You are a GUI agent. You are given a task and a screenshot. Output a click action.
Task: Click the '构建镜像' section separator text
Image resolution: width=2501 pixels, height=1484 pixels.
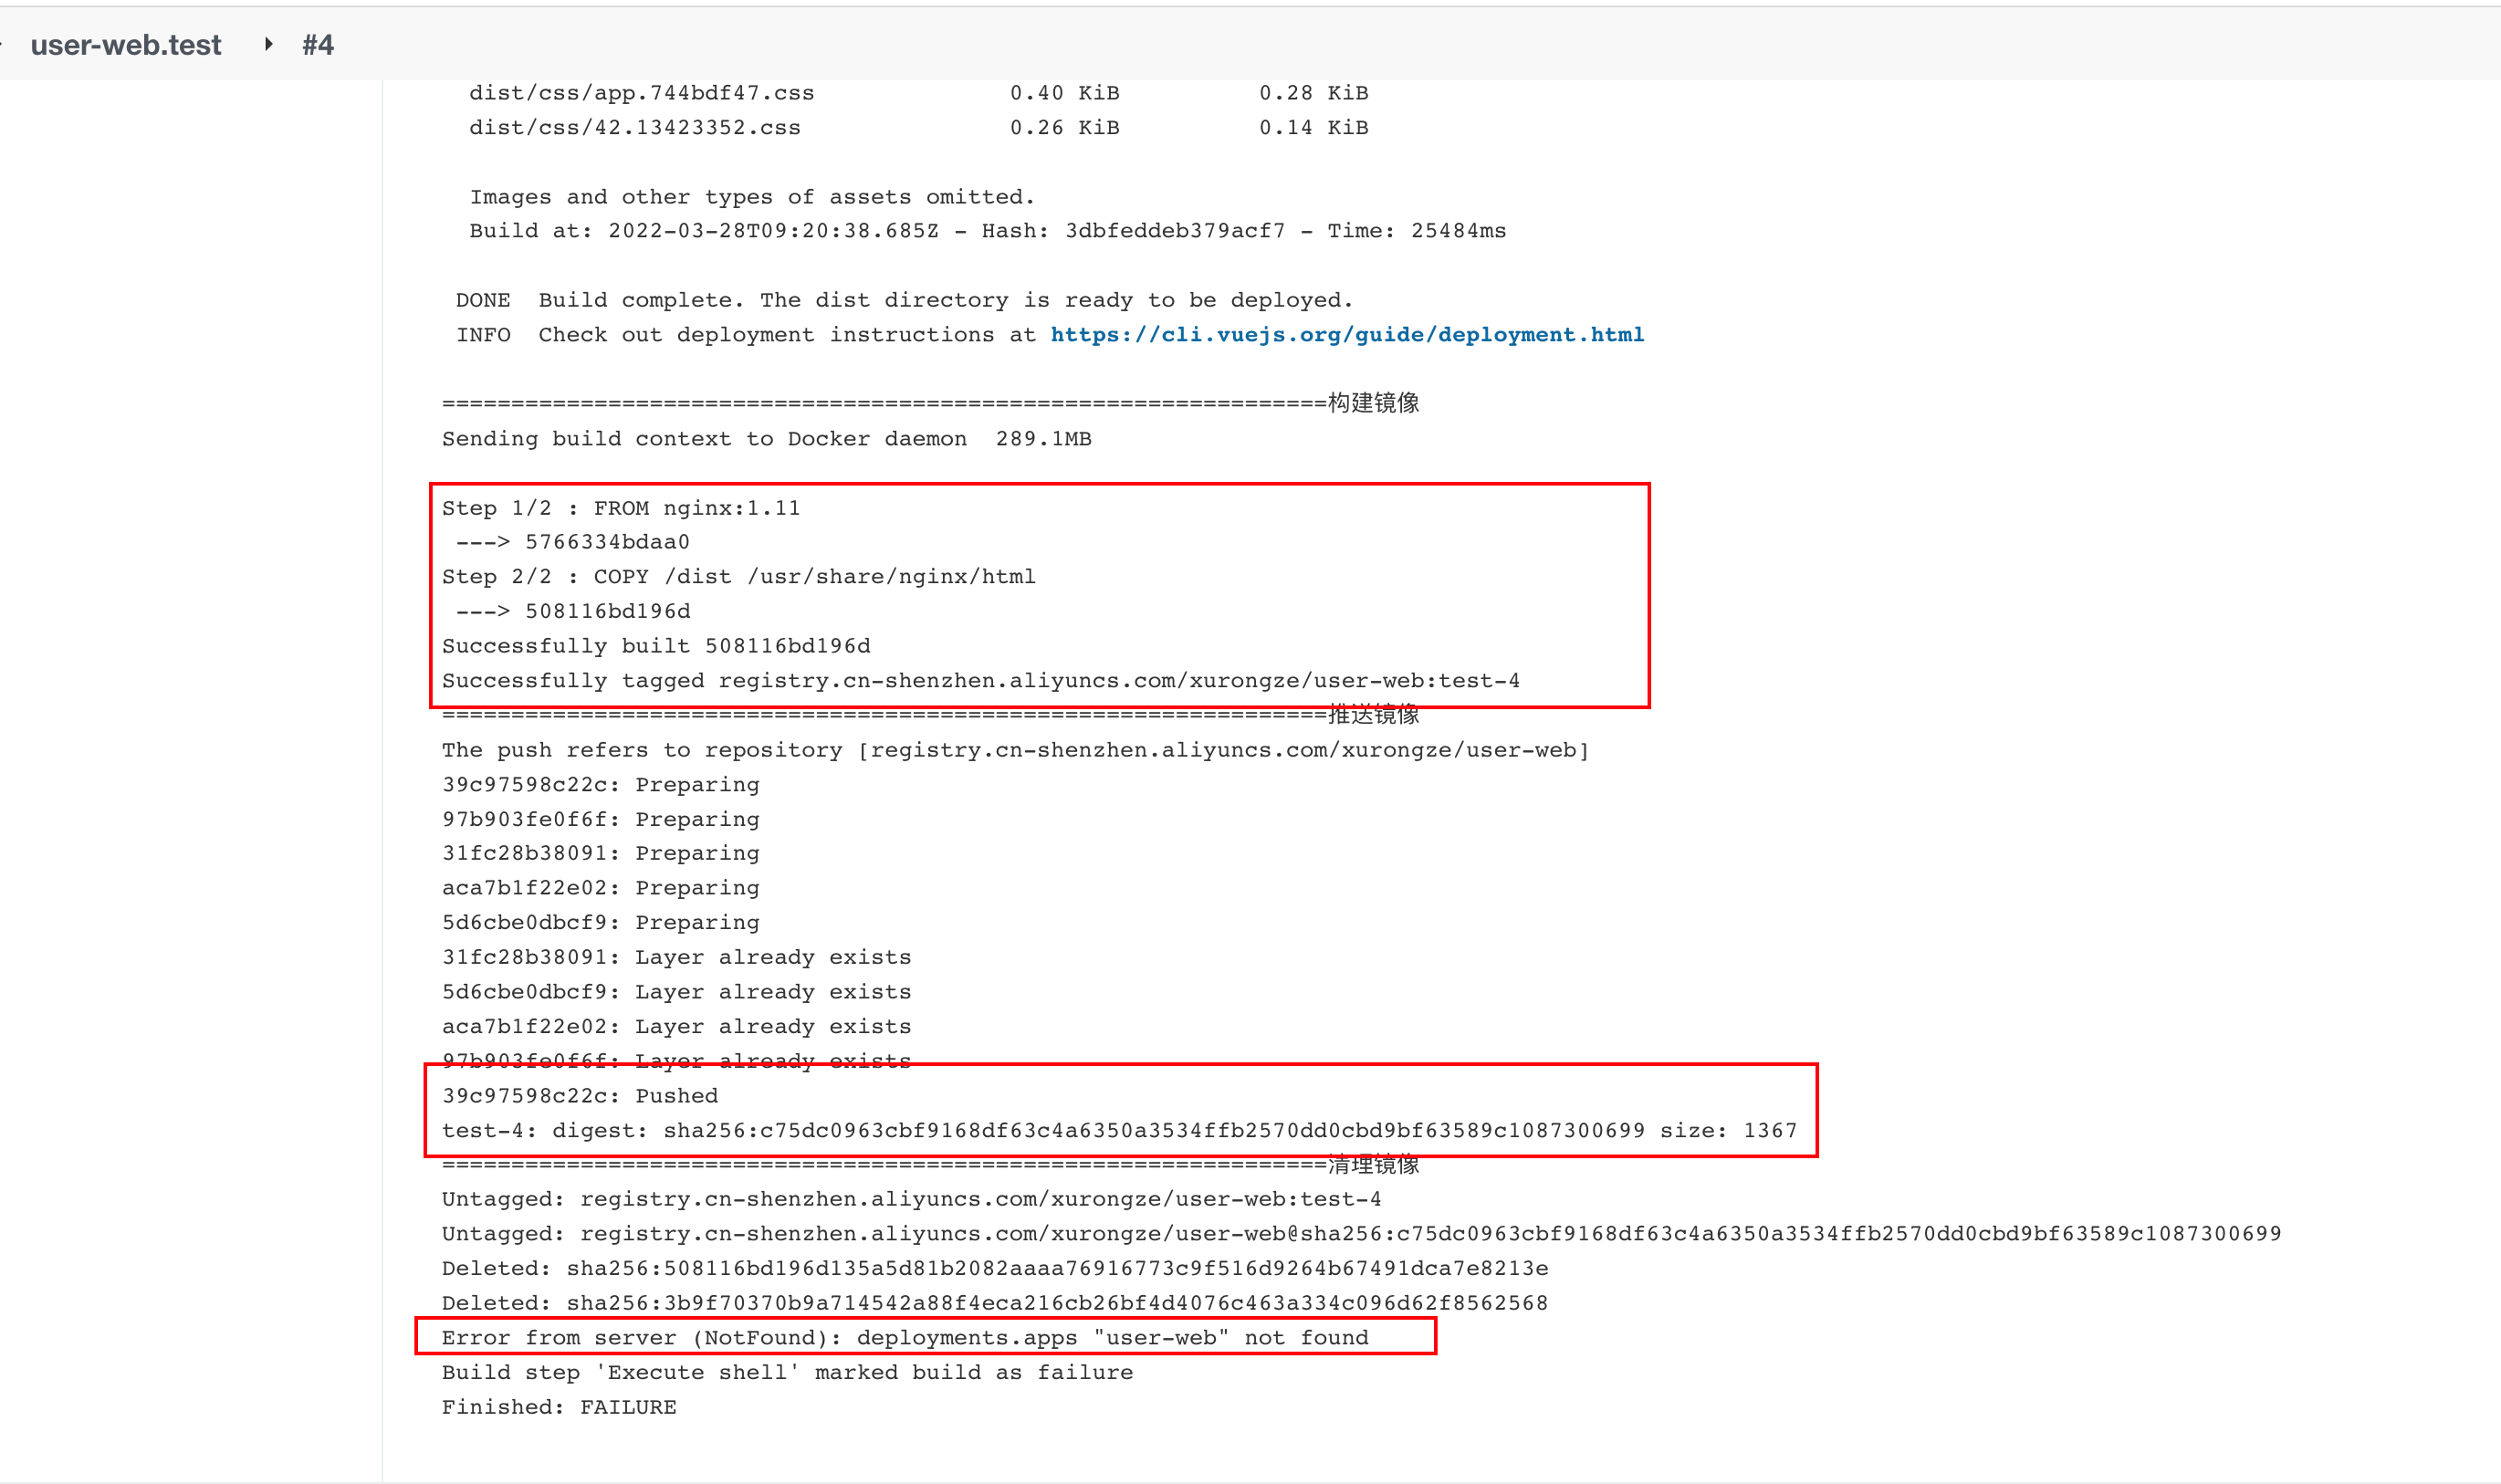(1373, 403)
